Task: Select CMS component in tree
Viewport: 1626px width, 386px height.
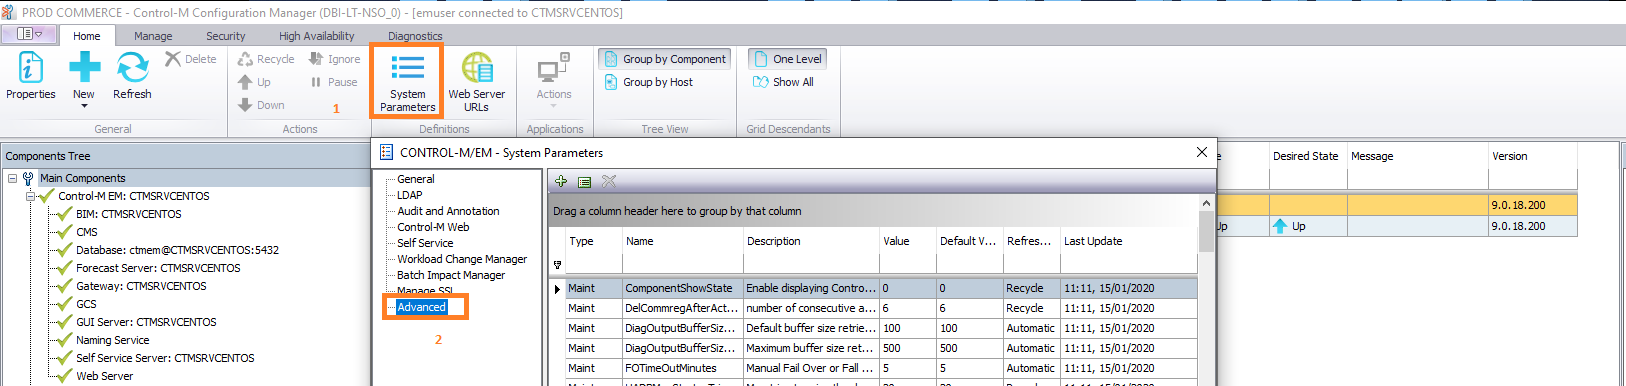Action: 87,232
